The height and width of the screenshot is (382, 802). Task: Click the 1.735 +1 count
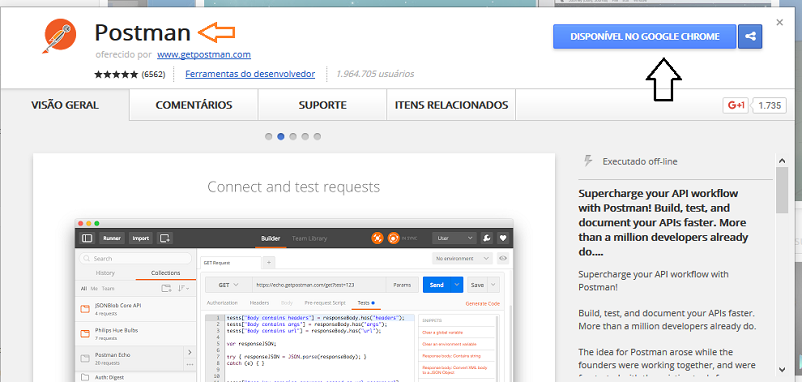770,106
